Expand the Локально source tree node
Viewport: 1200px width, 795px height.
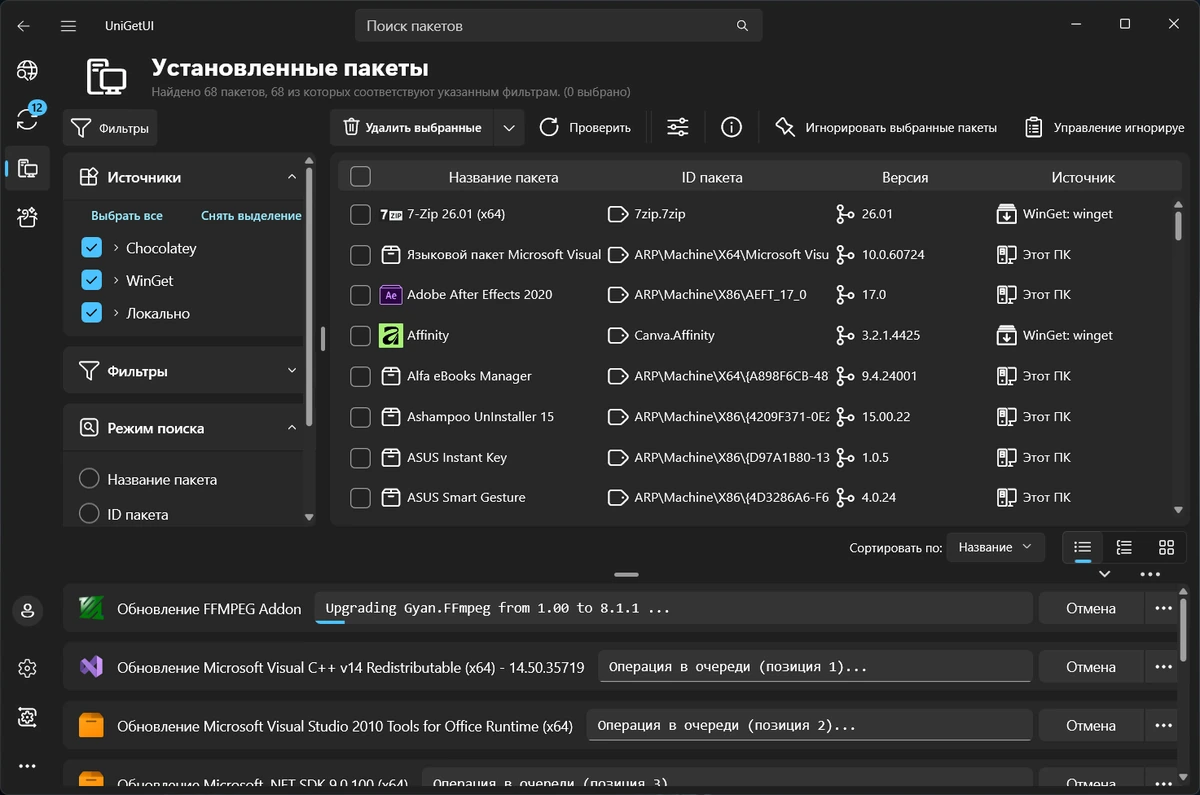[116, 313]
